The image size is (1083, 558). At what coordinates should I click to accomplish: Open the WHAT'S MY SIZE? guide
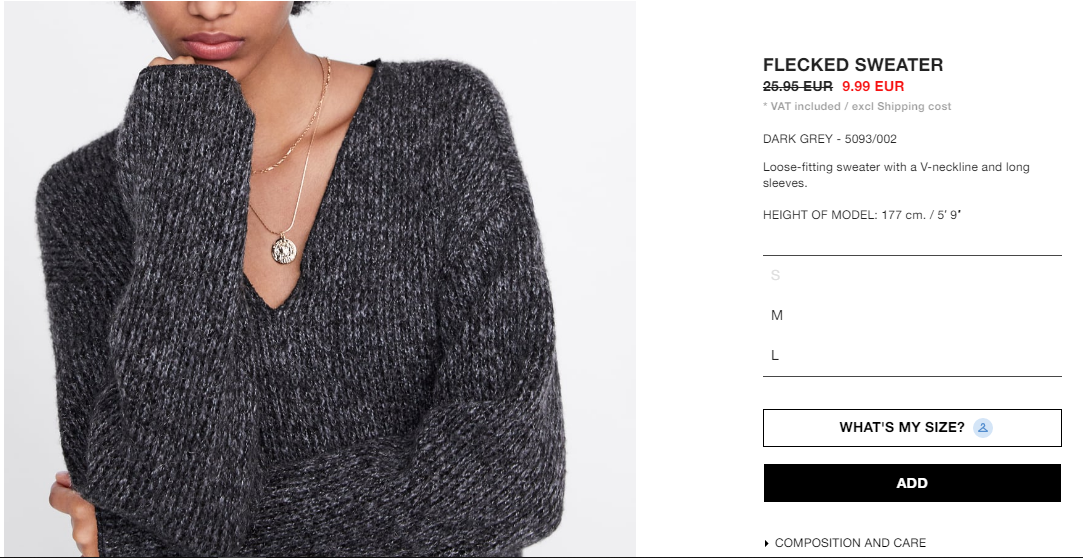(912, 427)
